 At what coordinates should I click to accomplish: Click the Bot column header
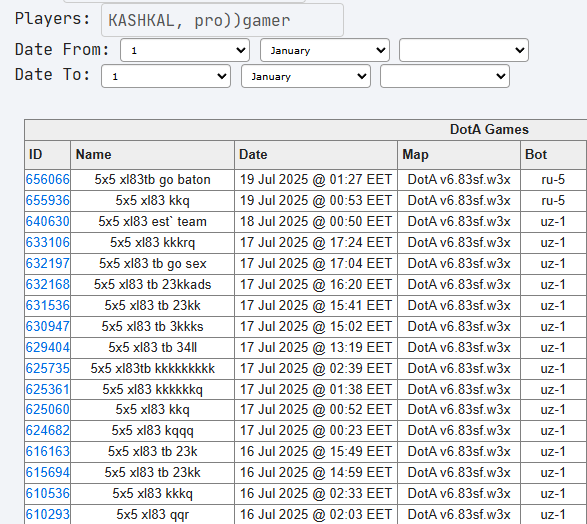coord(553,155)
